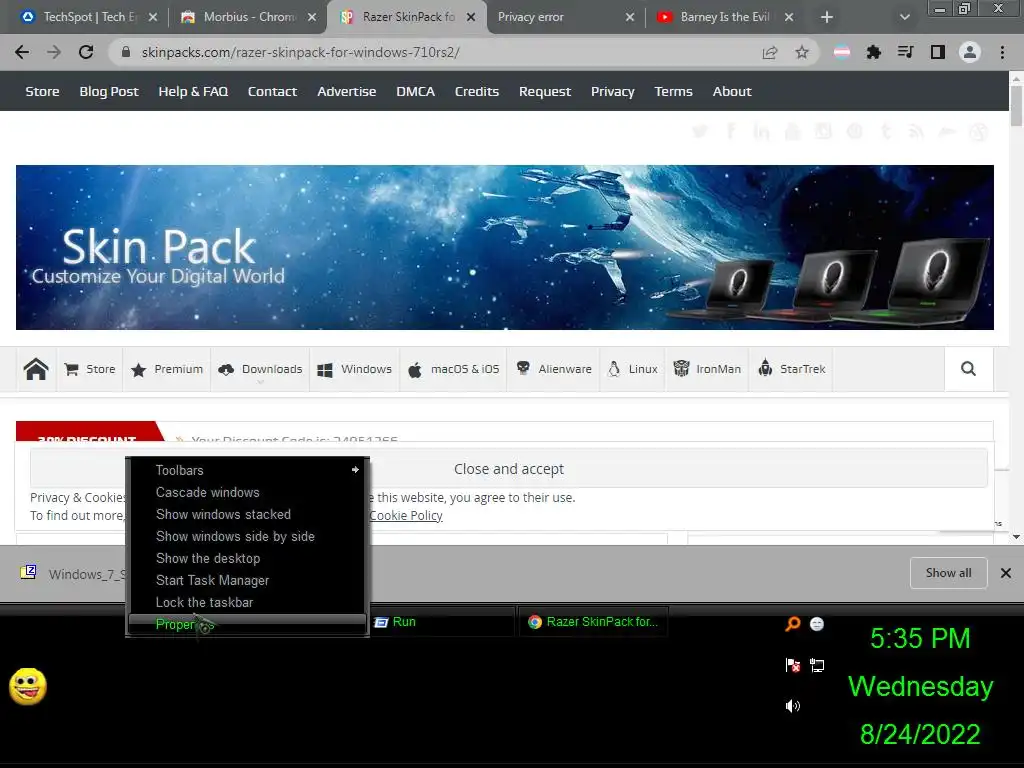The image size is (1024, 768).
Task: Switch to the Run taskbar window
Action: coord(441,622)
